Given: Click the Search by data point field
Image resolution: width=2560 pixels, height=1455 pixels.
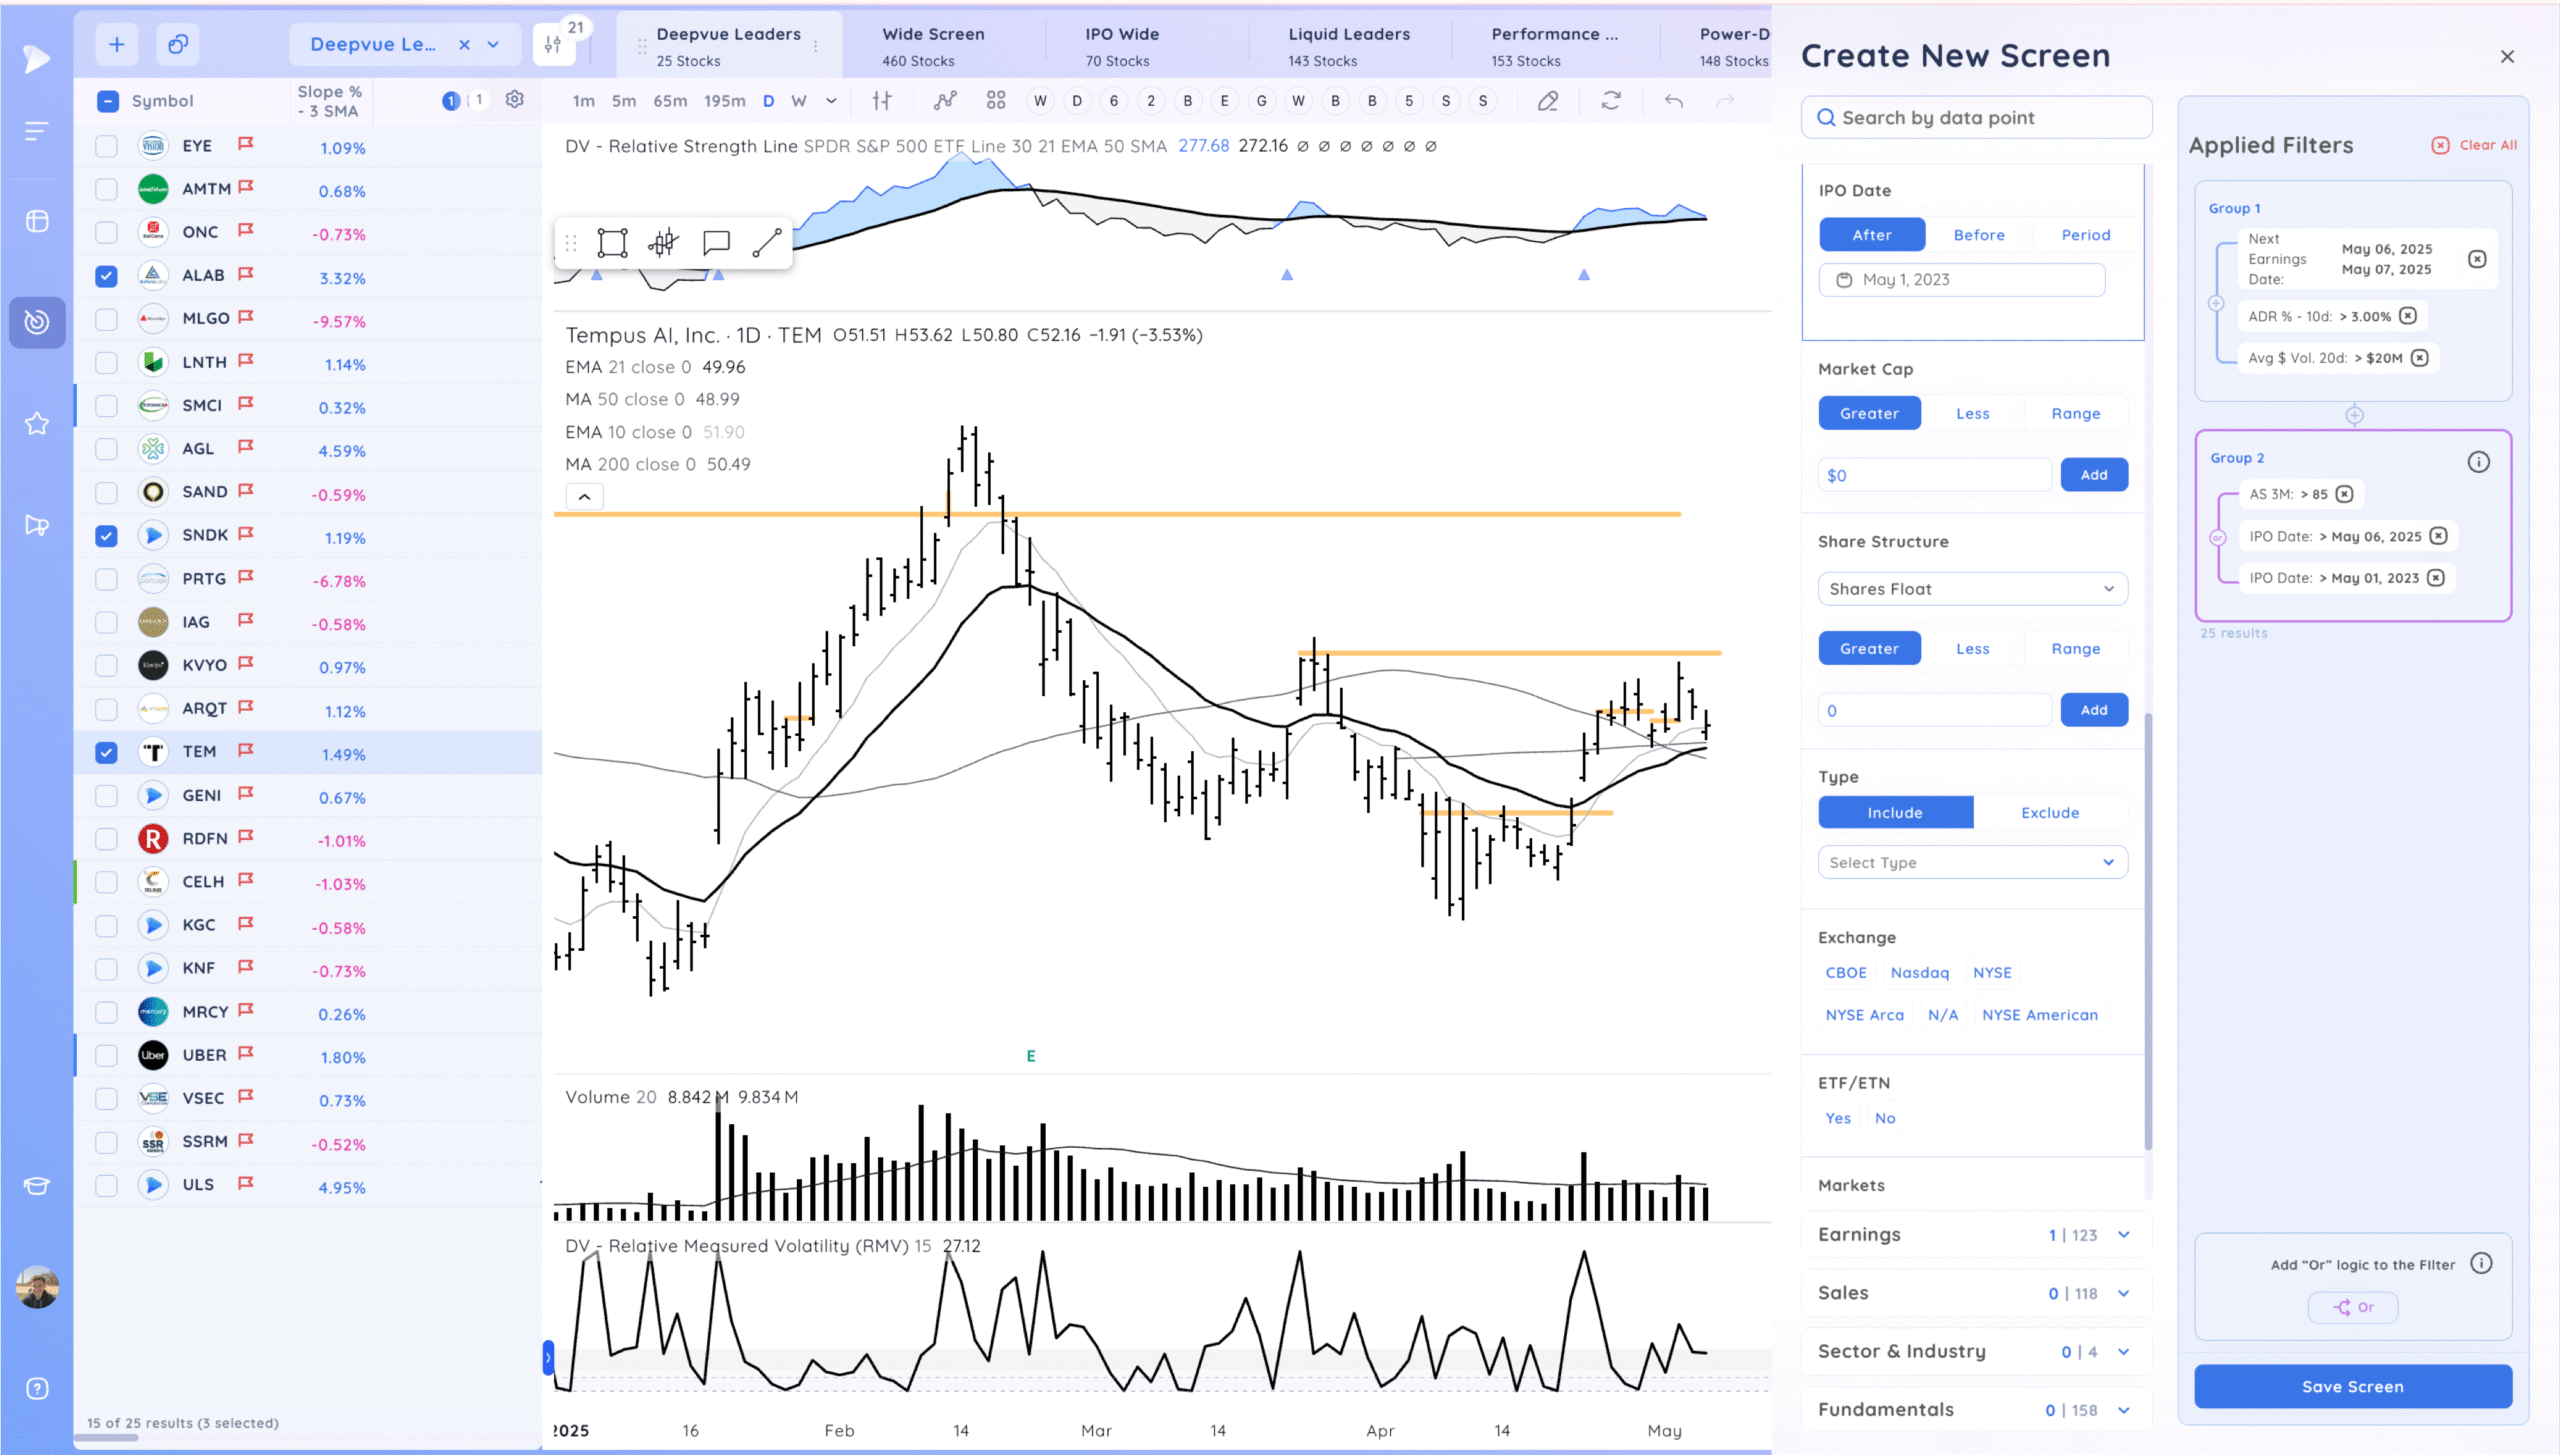Looking at the screenshot, I should pyautogui.click(x=1976, y=118).
